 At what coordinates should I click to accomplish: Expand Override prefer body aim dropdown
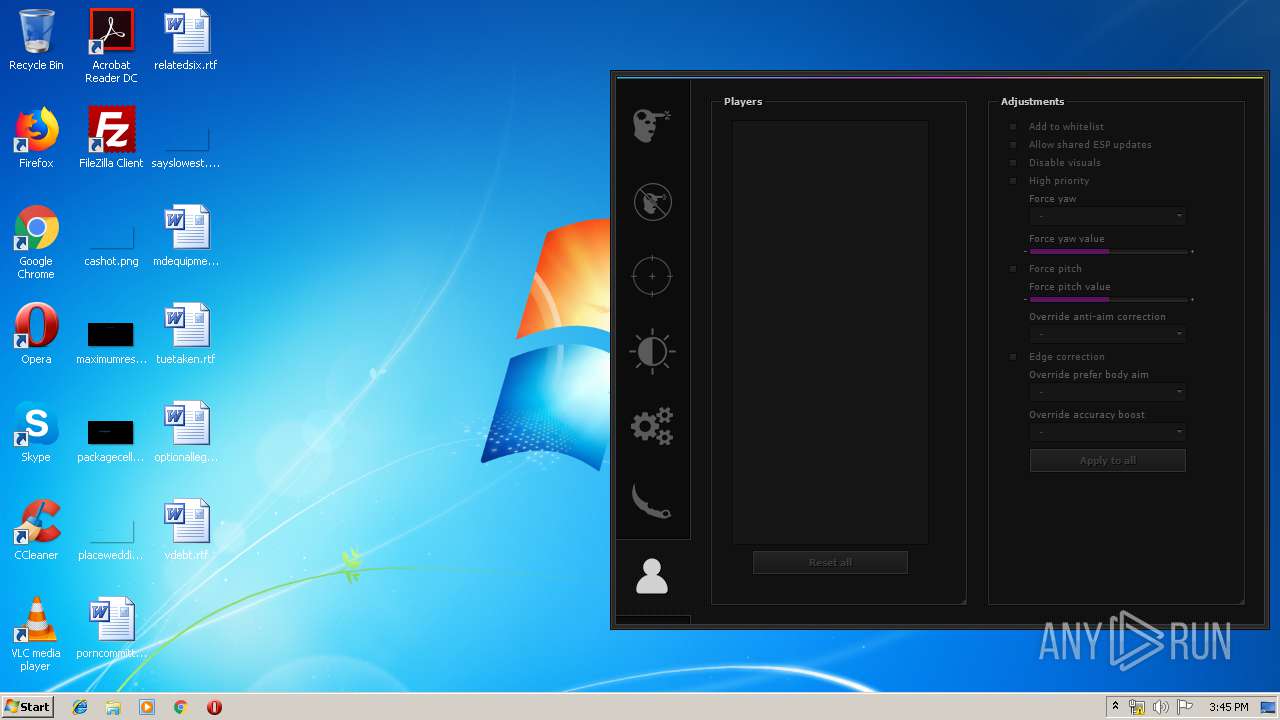(1108, 392)
